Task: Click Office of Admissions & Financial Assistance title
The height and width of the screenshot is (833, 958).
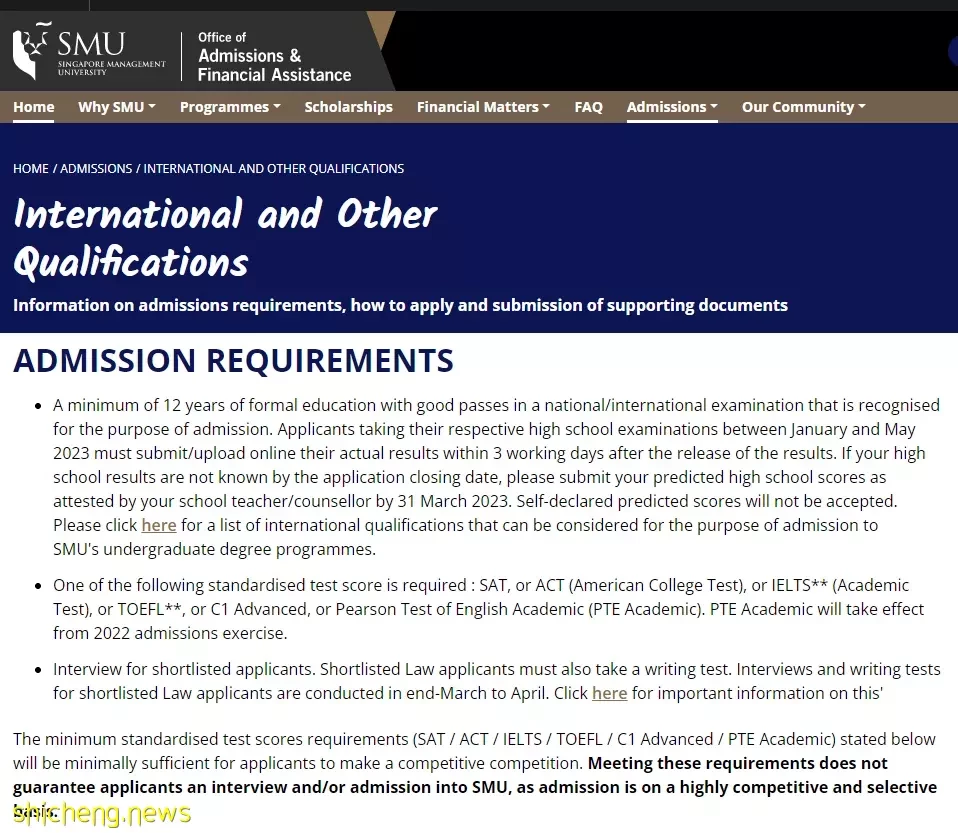Action: point(274,57)
